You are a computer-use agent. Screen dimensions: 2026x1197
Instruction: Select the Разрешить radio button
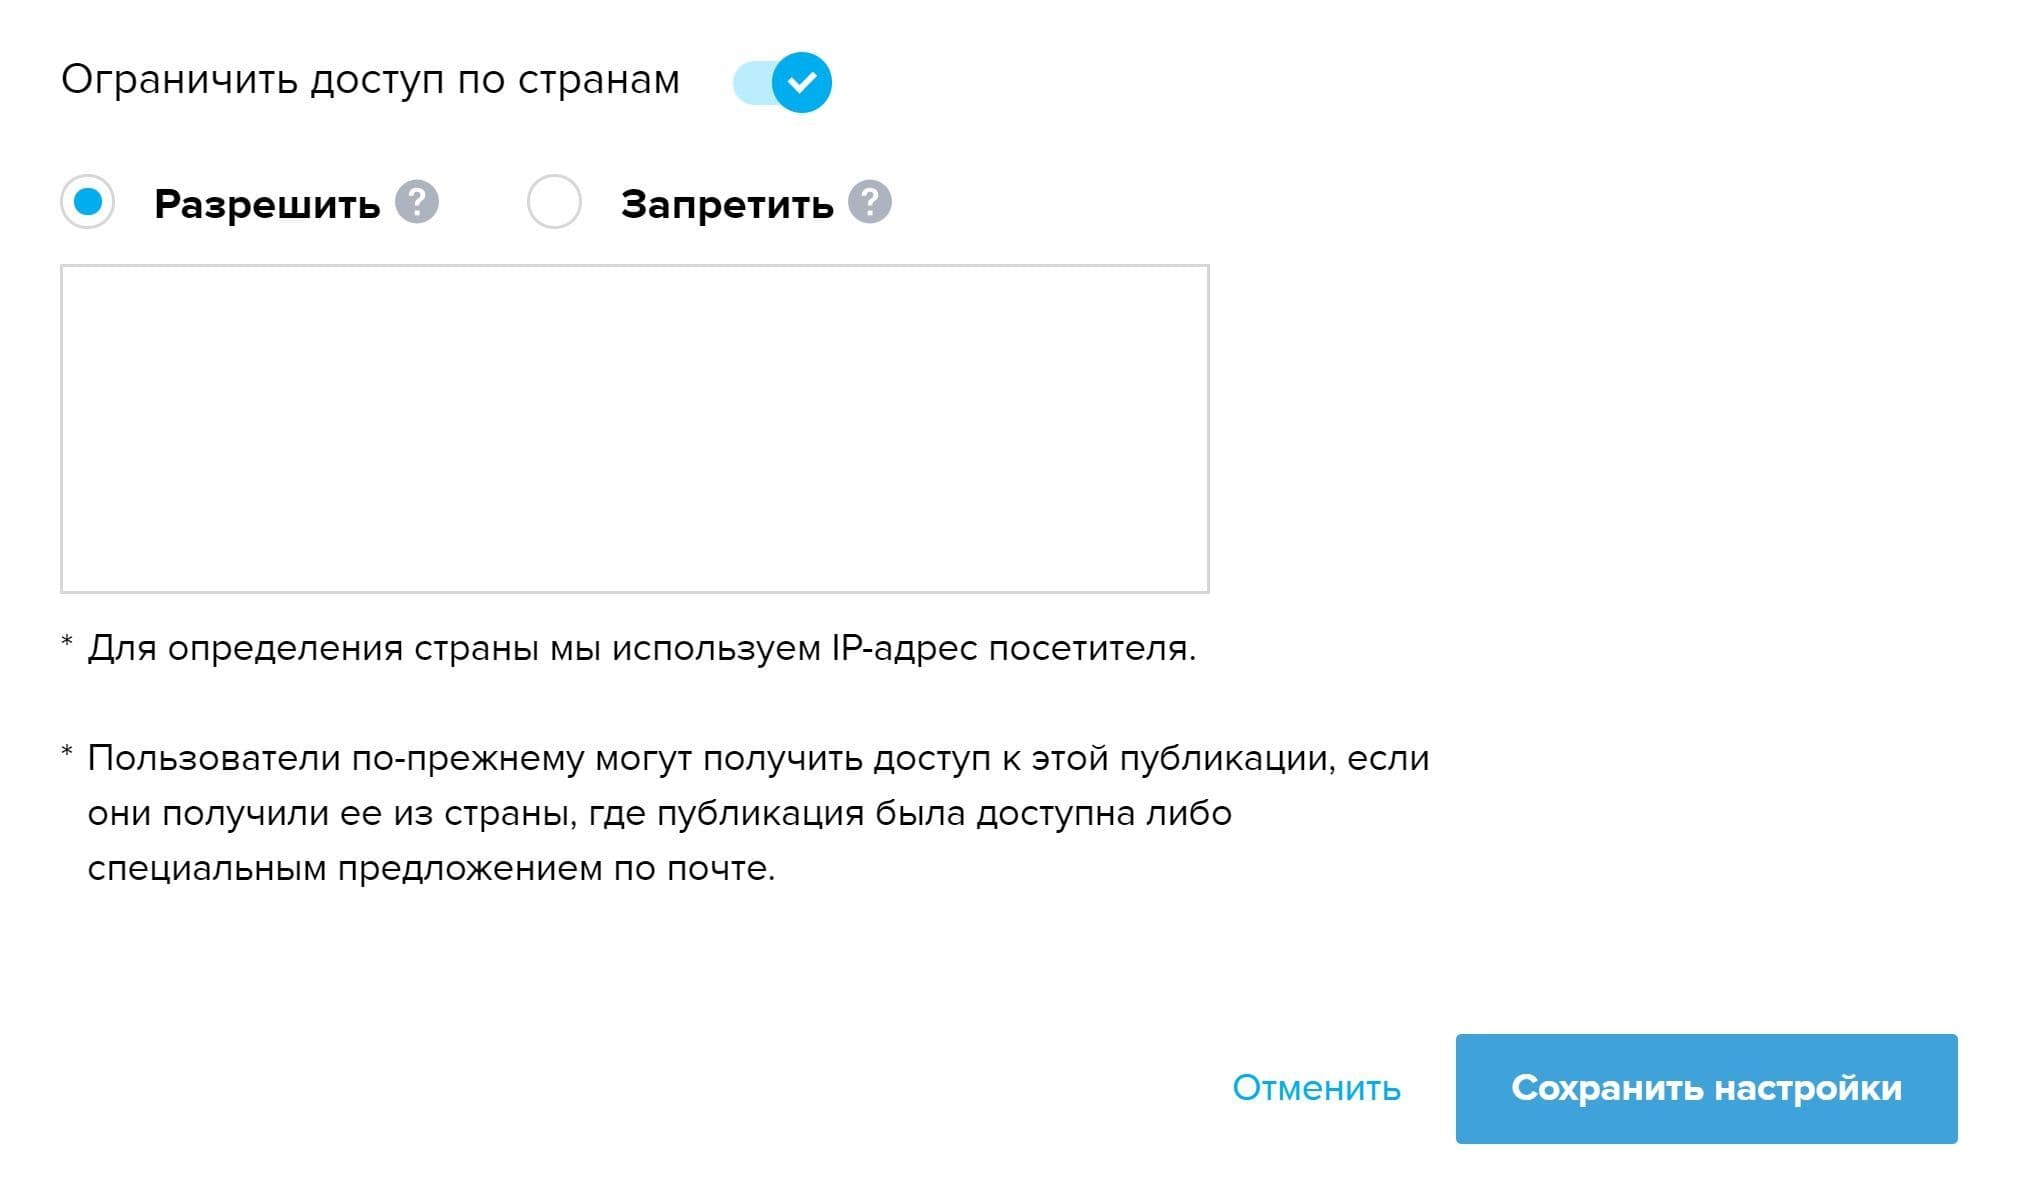pyautogui.click(x=88, y=204)
